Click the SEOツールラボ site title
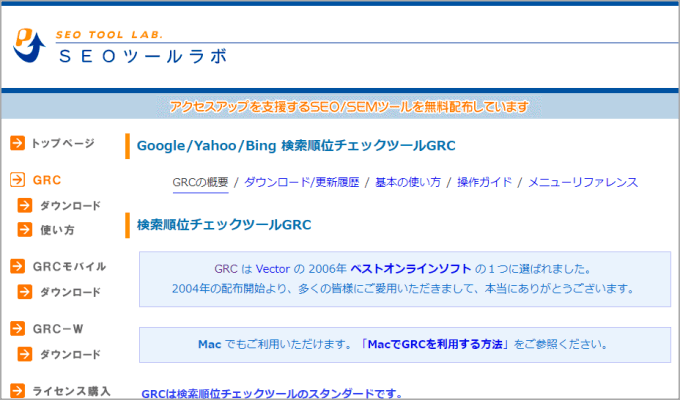 click(x=143, y=57)
